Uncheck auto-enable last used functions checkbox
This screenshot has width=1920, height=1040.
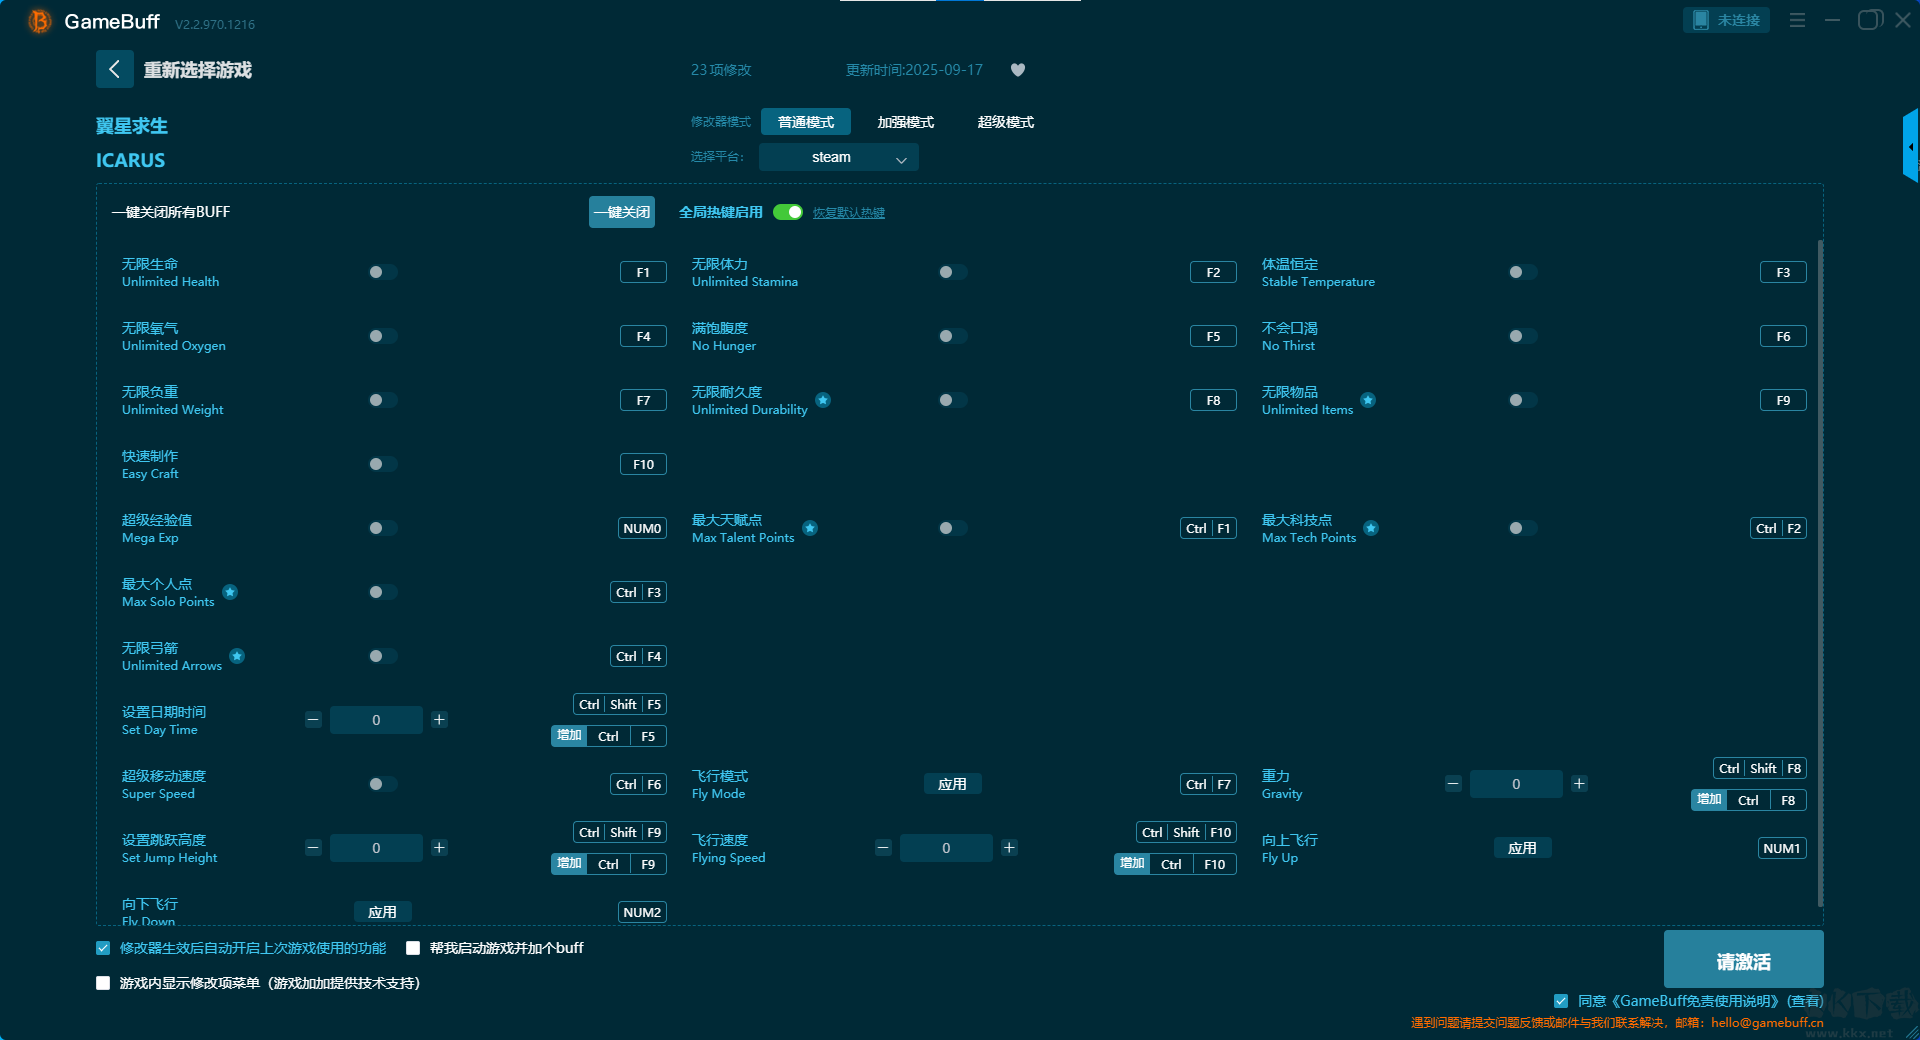coord(103,948)
